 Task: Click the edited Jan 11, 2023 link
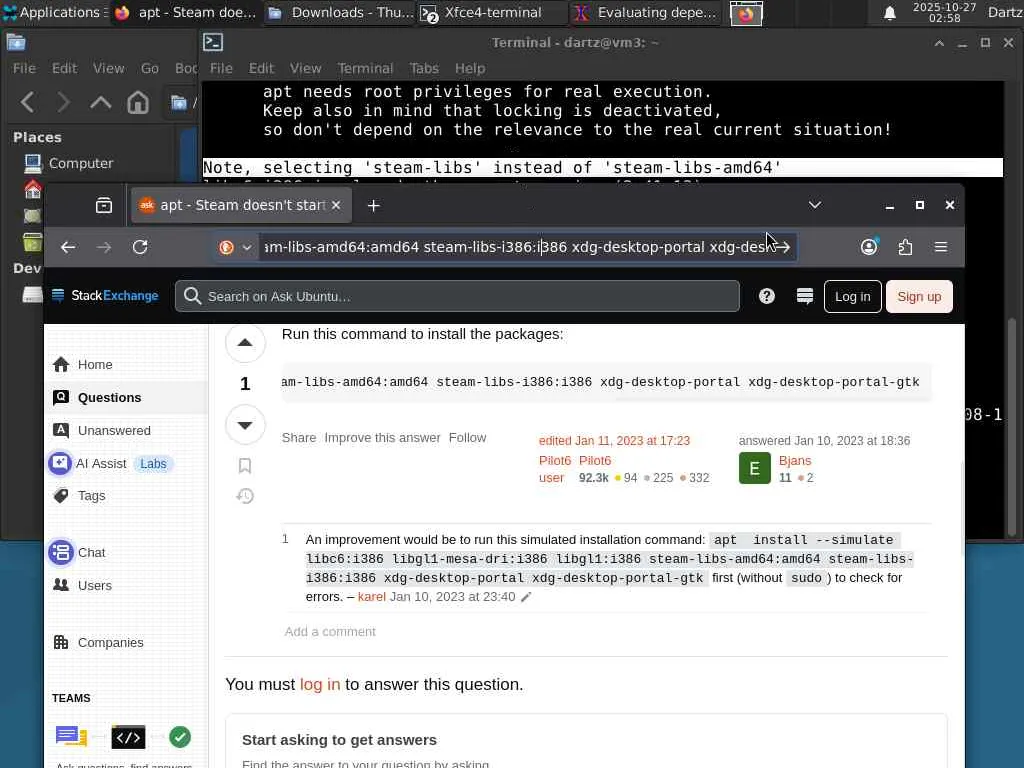click(x=614, y=441)
